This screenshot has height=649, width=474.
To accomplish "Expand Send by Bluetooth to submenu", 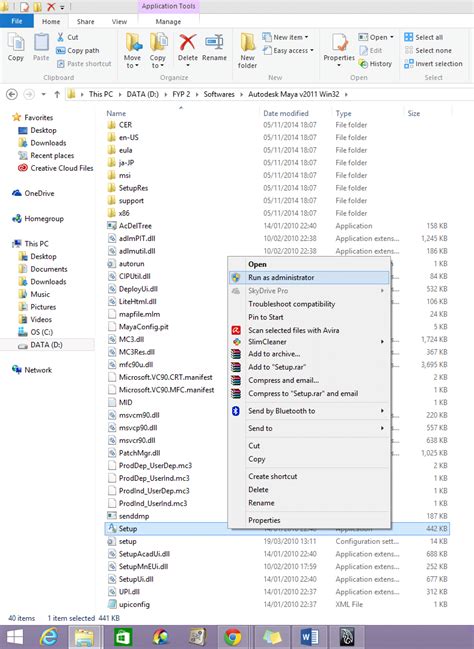I will click(382, 411).
